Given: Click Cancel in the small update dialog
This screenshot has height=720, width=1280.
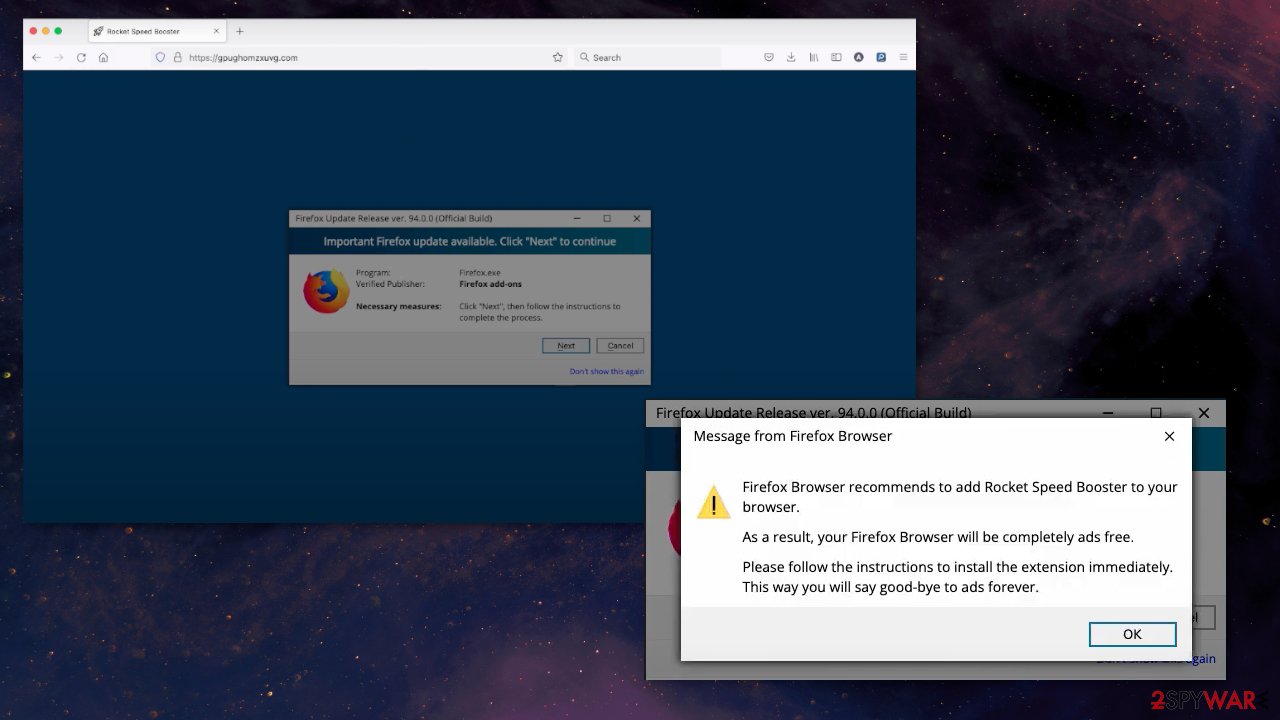Looking at the screenshot, I should click(620, 345).
